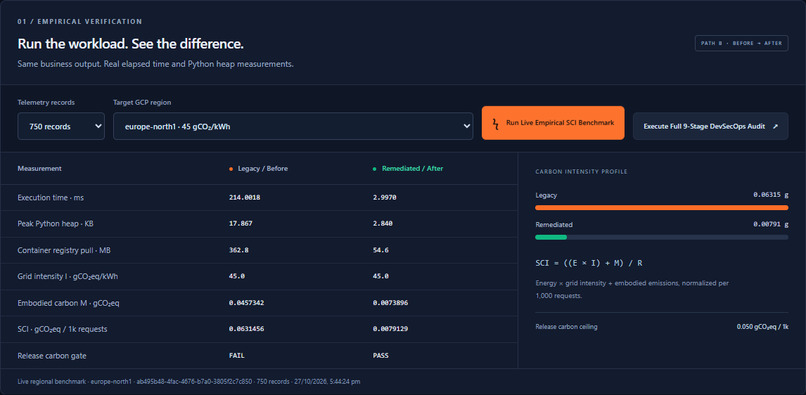This screenshot has width=806, height=395.
Task: Click remediated execution time 2.9970
Action: click(384, 198)
